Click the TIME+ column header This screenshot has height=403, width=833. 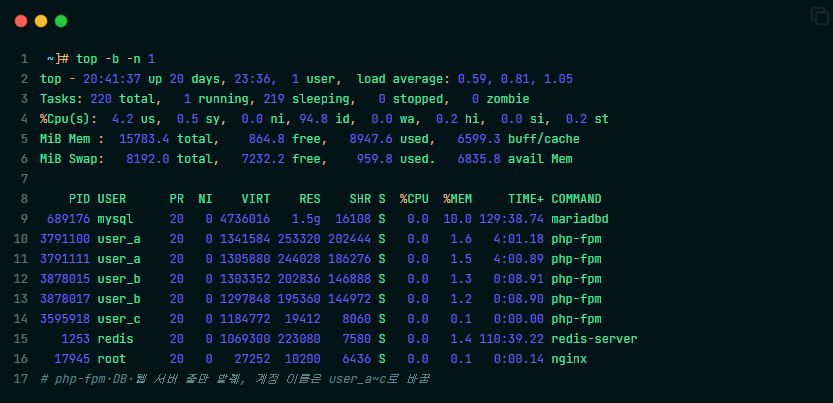click(x=526, y=199)
